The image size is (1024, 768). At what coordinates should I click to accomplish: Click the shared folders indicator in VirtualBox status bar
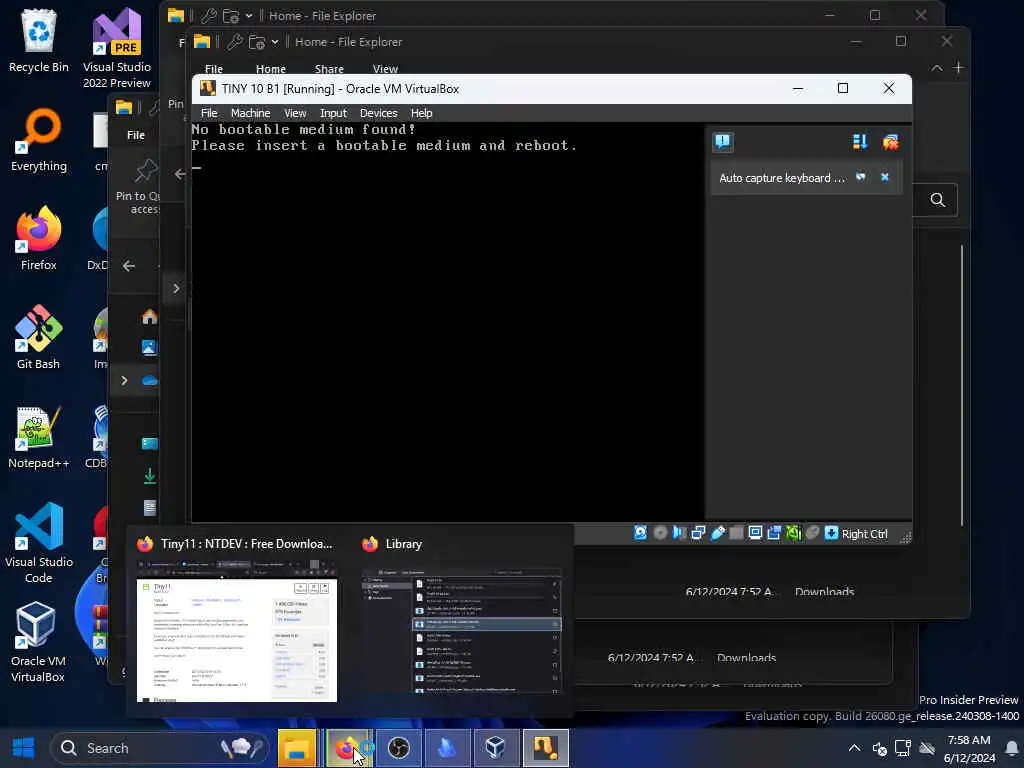(x=736, y=533)
